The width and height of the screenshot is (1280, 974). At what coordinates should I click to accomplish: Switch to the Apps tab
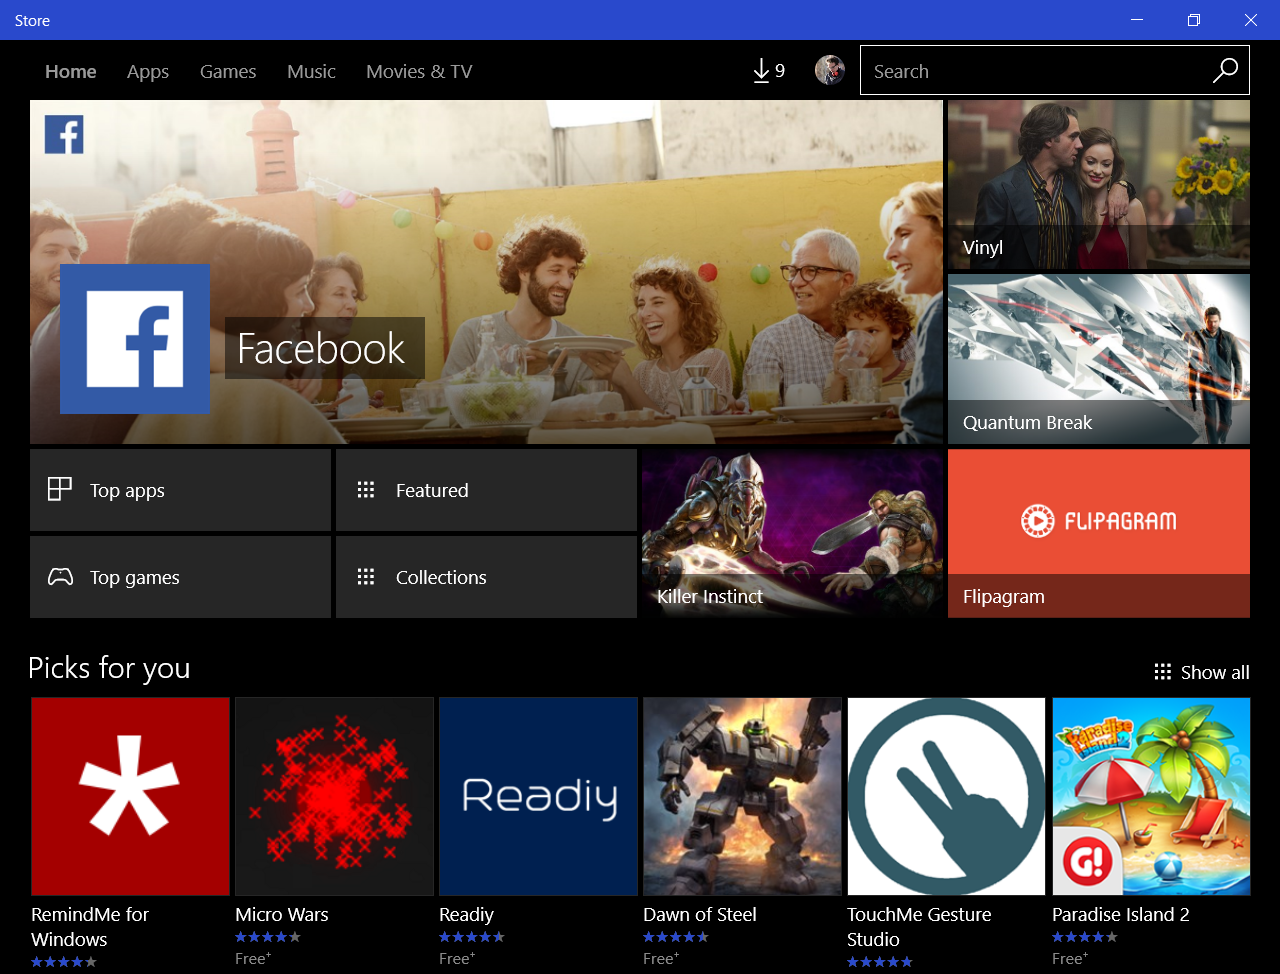pos(148,71)
